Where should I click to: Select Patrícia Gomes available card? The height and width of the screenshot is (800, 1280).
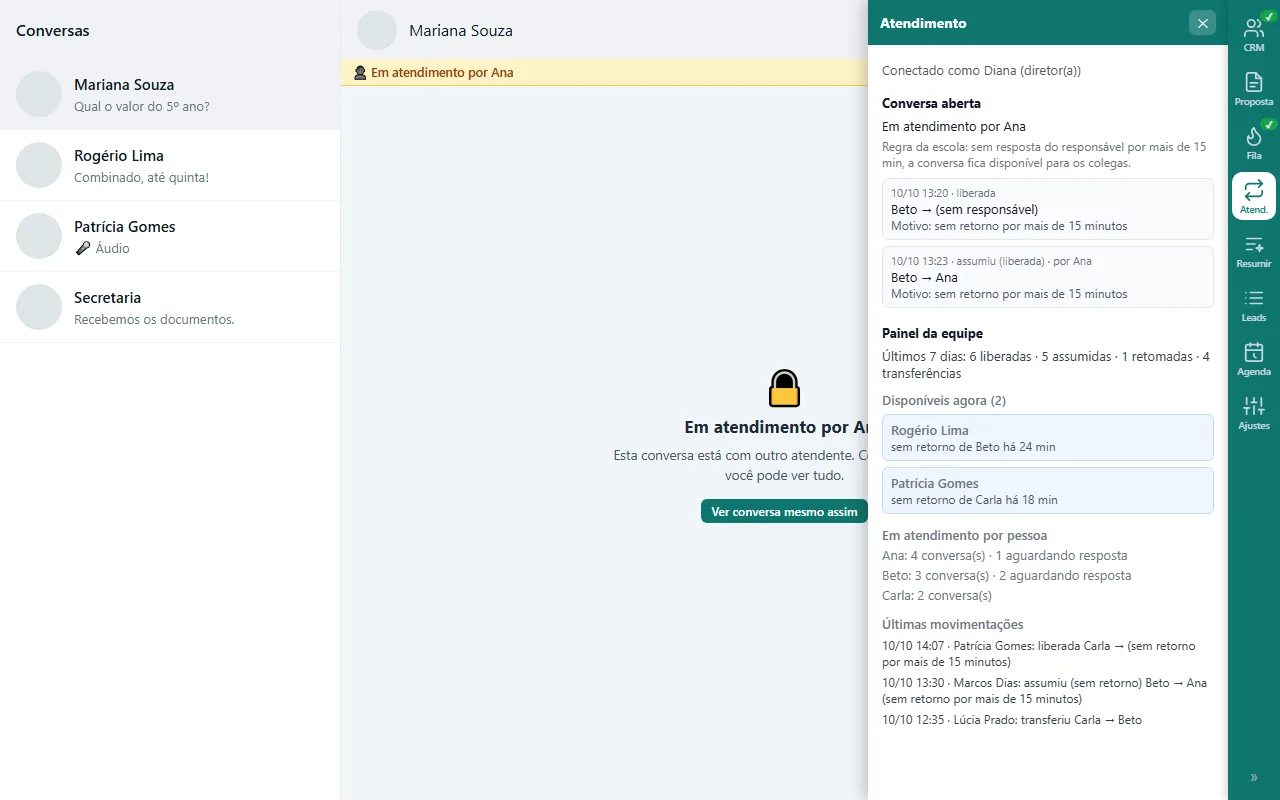(1047, 491)
